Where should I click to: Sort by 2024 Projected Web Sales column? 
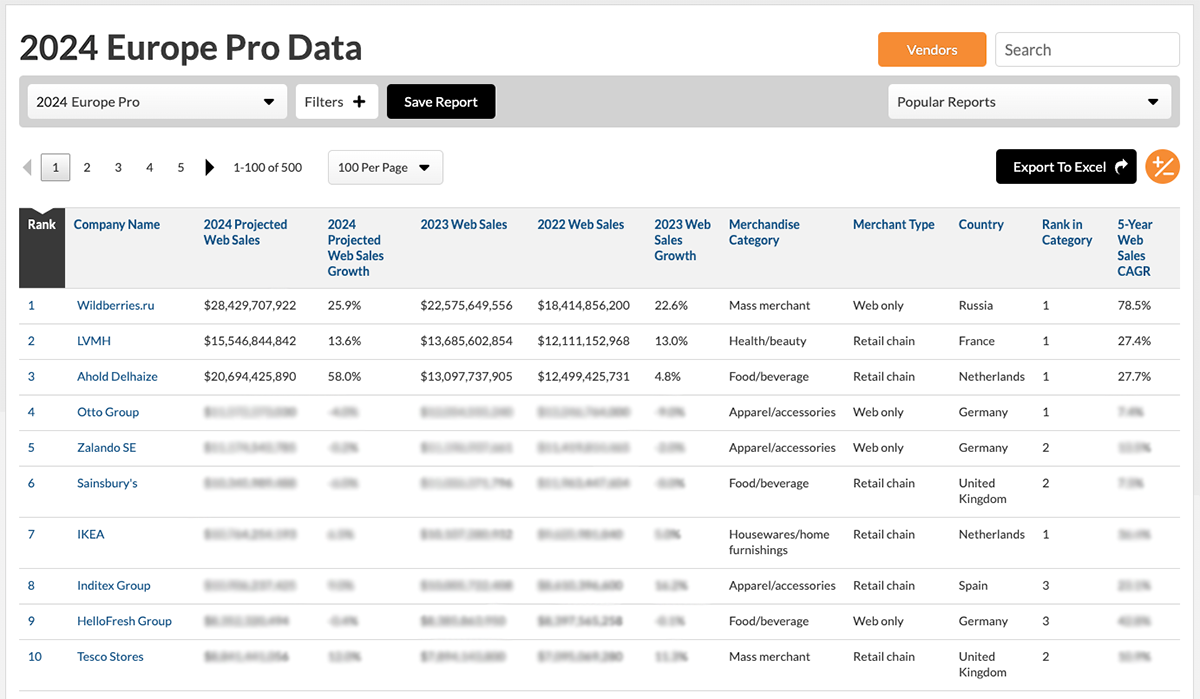[245, 232]
